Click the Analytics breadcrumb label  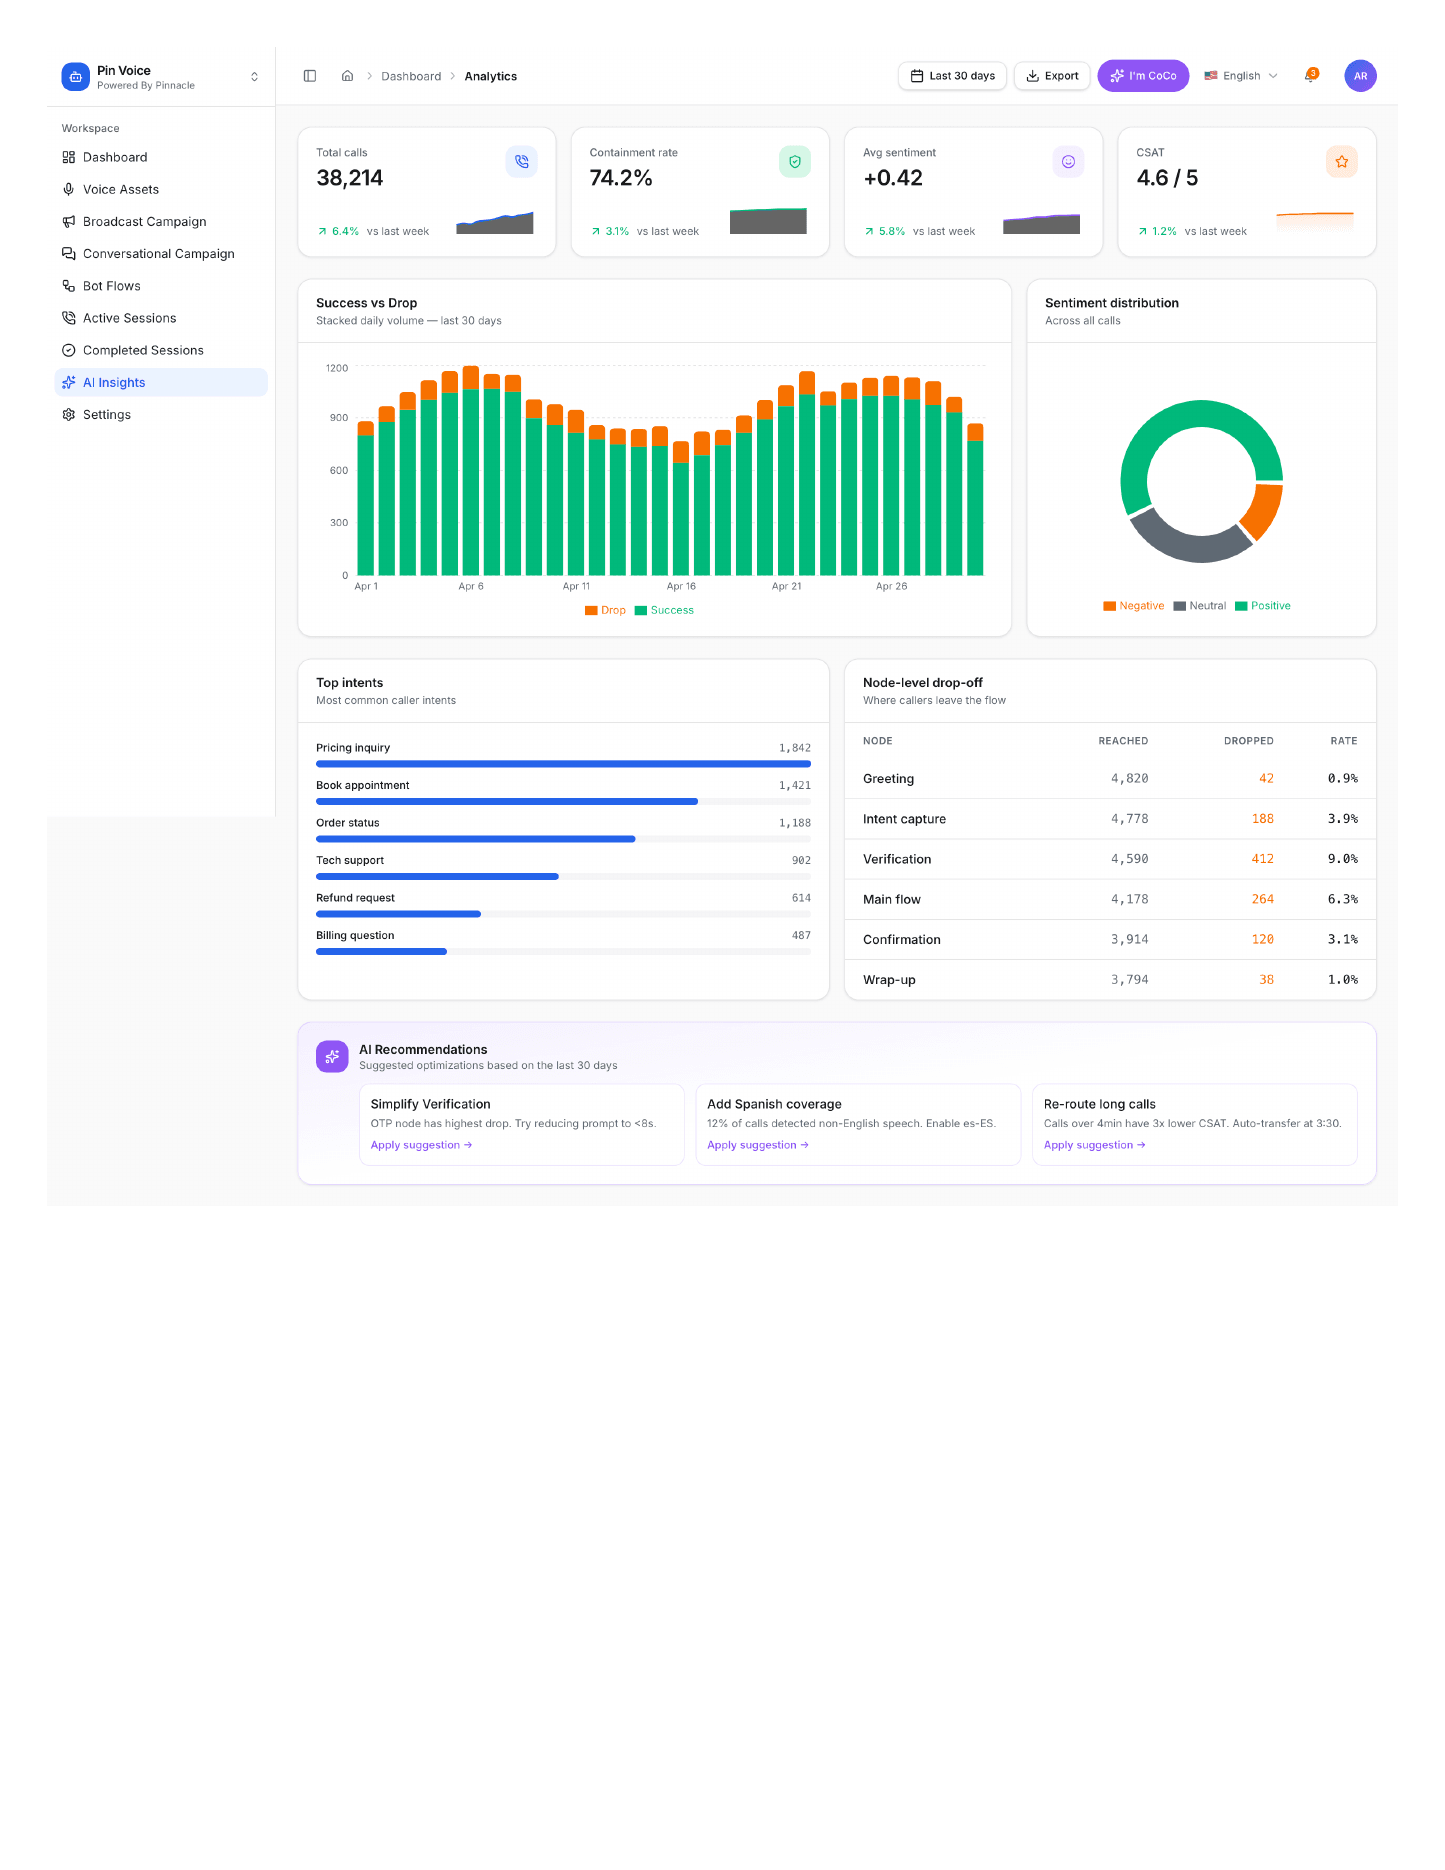(x=490, y=77)
